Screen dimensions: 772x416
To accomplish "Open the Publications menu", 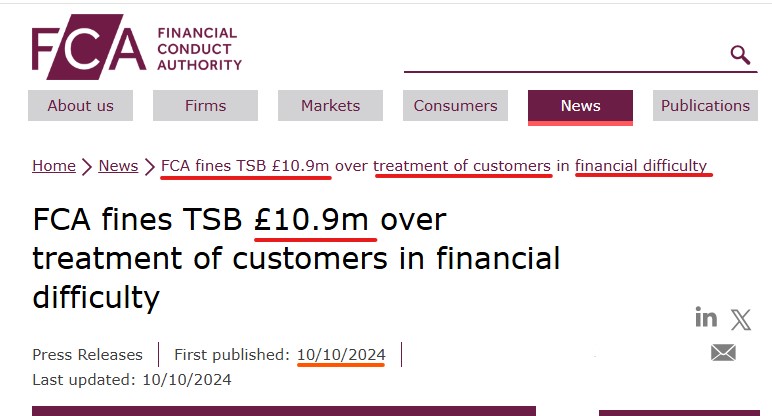I will click(706, 105).
